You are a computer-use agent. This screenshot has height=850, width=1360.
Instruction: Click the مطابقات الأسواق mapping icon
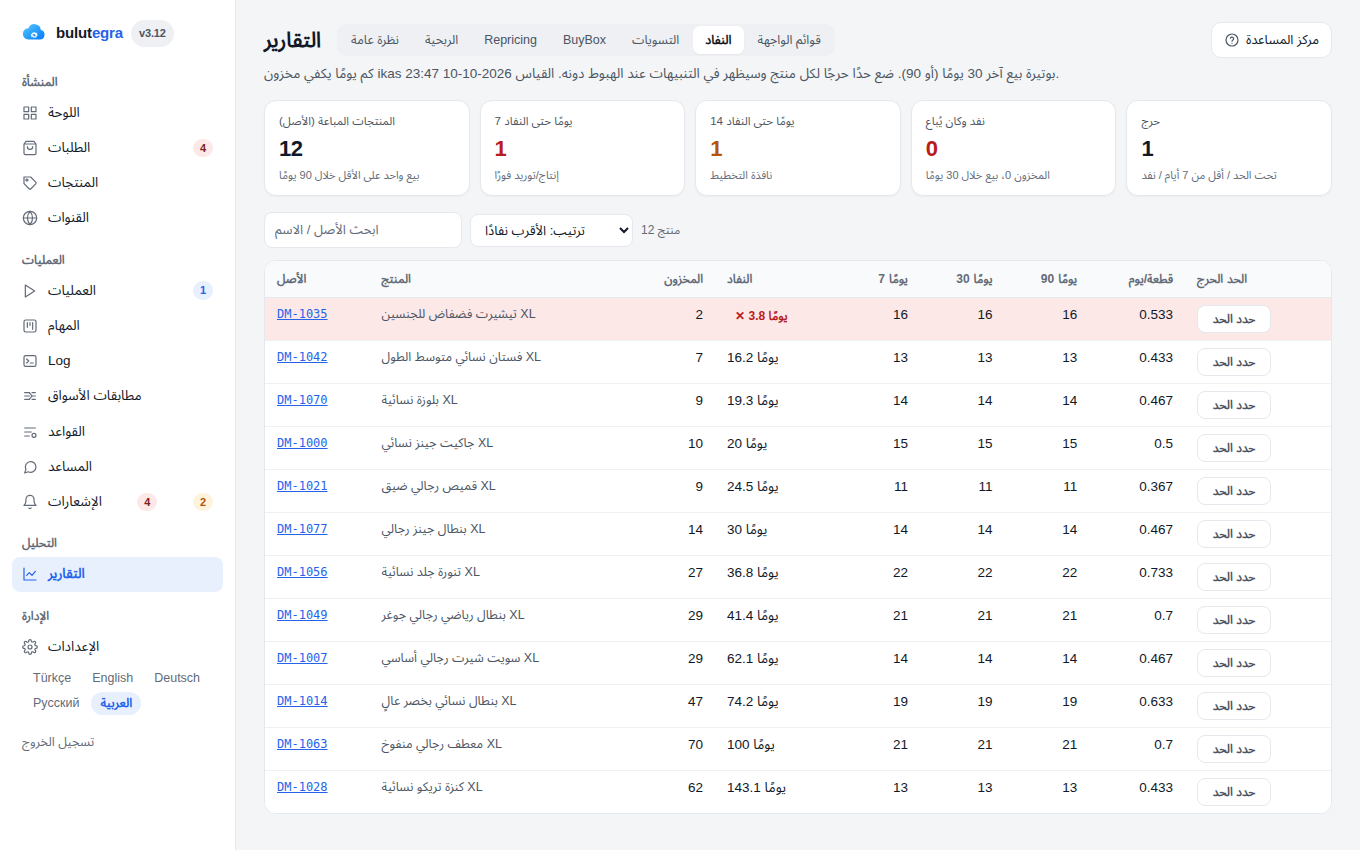(x=30, y=396)
